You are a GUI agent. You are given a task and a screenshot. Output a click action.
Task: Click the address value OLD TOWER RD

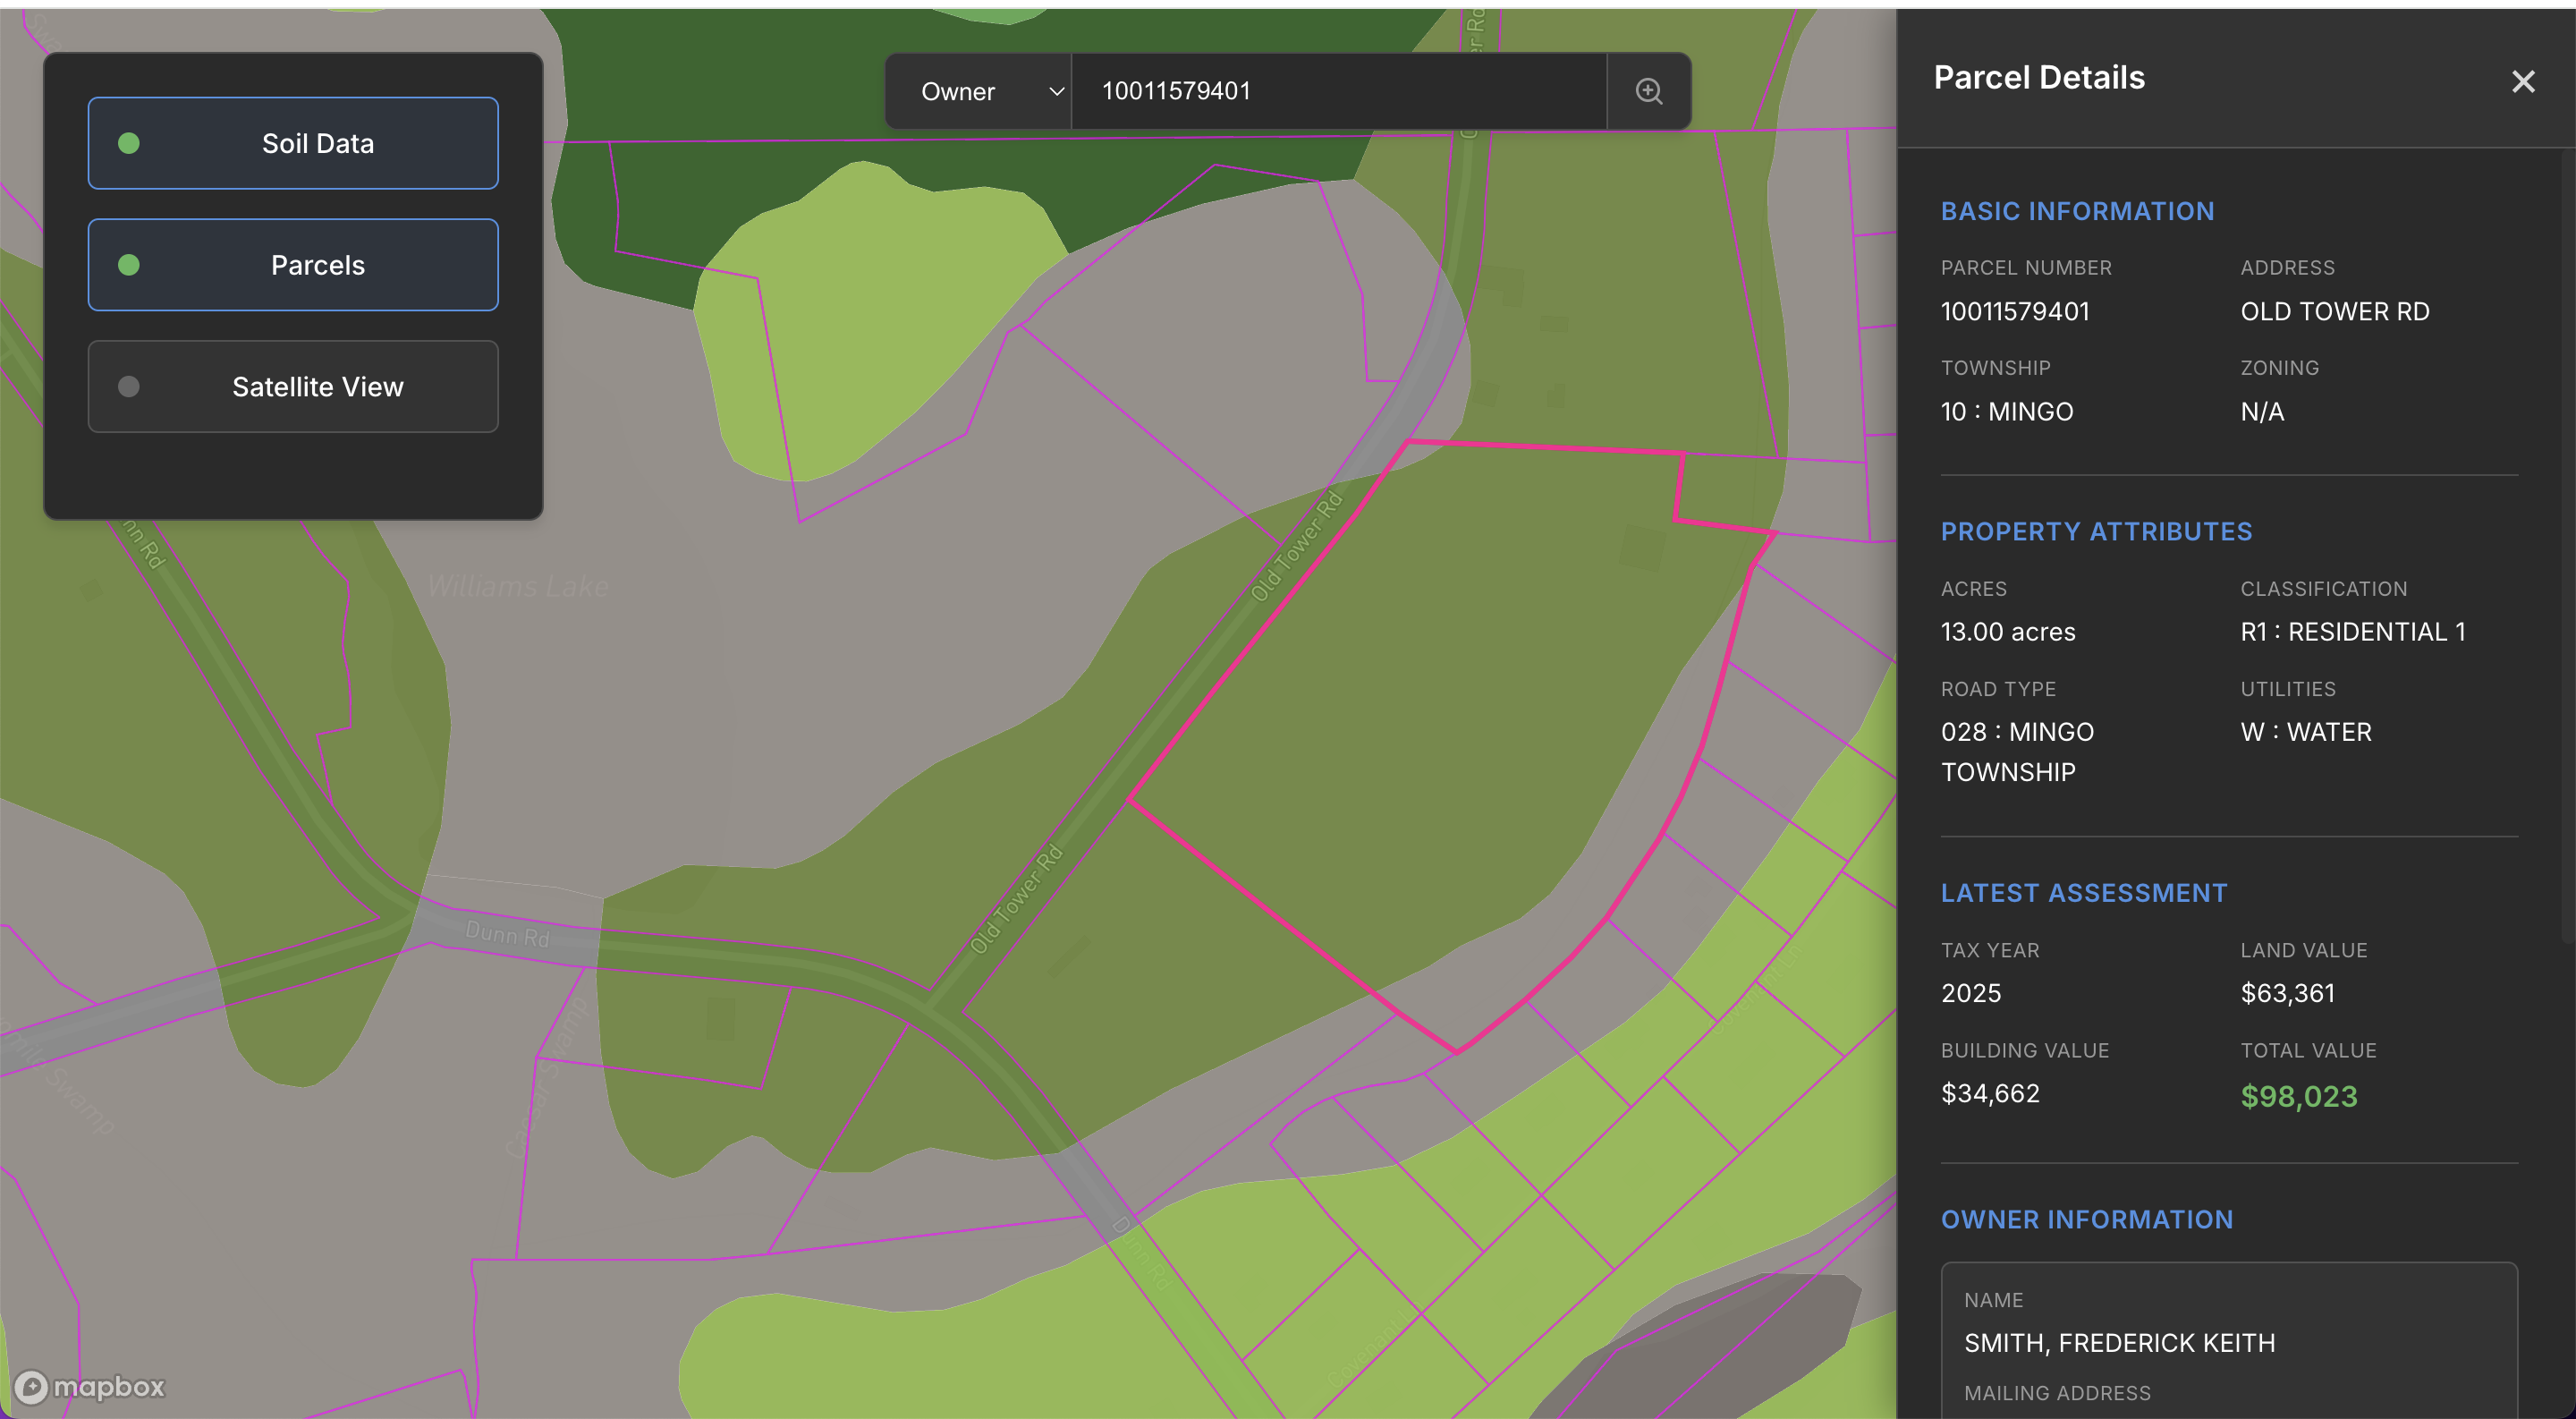[x=2334, y=311]
